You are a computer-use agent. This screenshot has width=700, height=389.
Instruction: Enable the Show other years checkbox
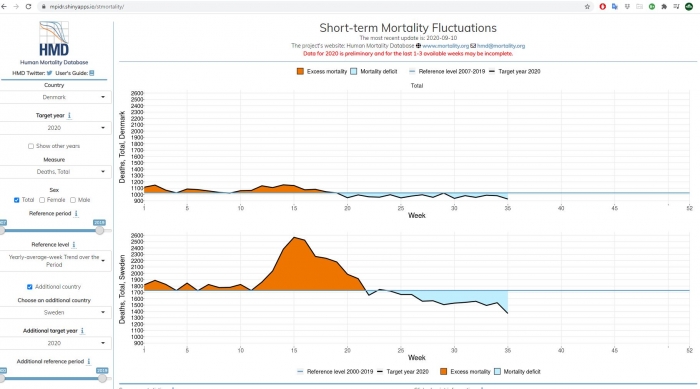tap(31, 146)
